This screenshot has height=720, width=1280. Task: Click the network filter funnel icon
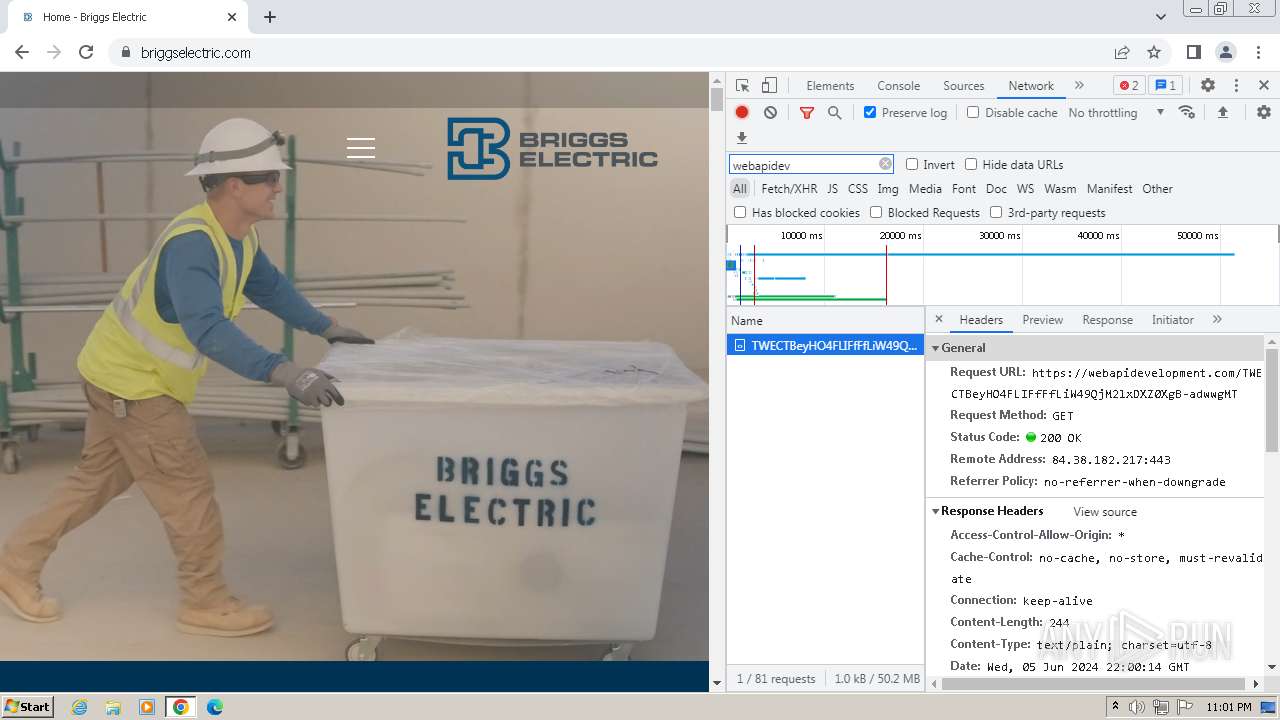coord(806,113)
